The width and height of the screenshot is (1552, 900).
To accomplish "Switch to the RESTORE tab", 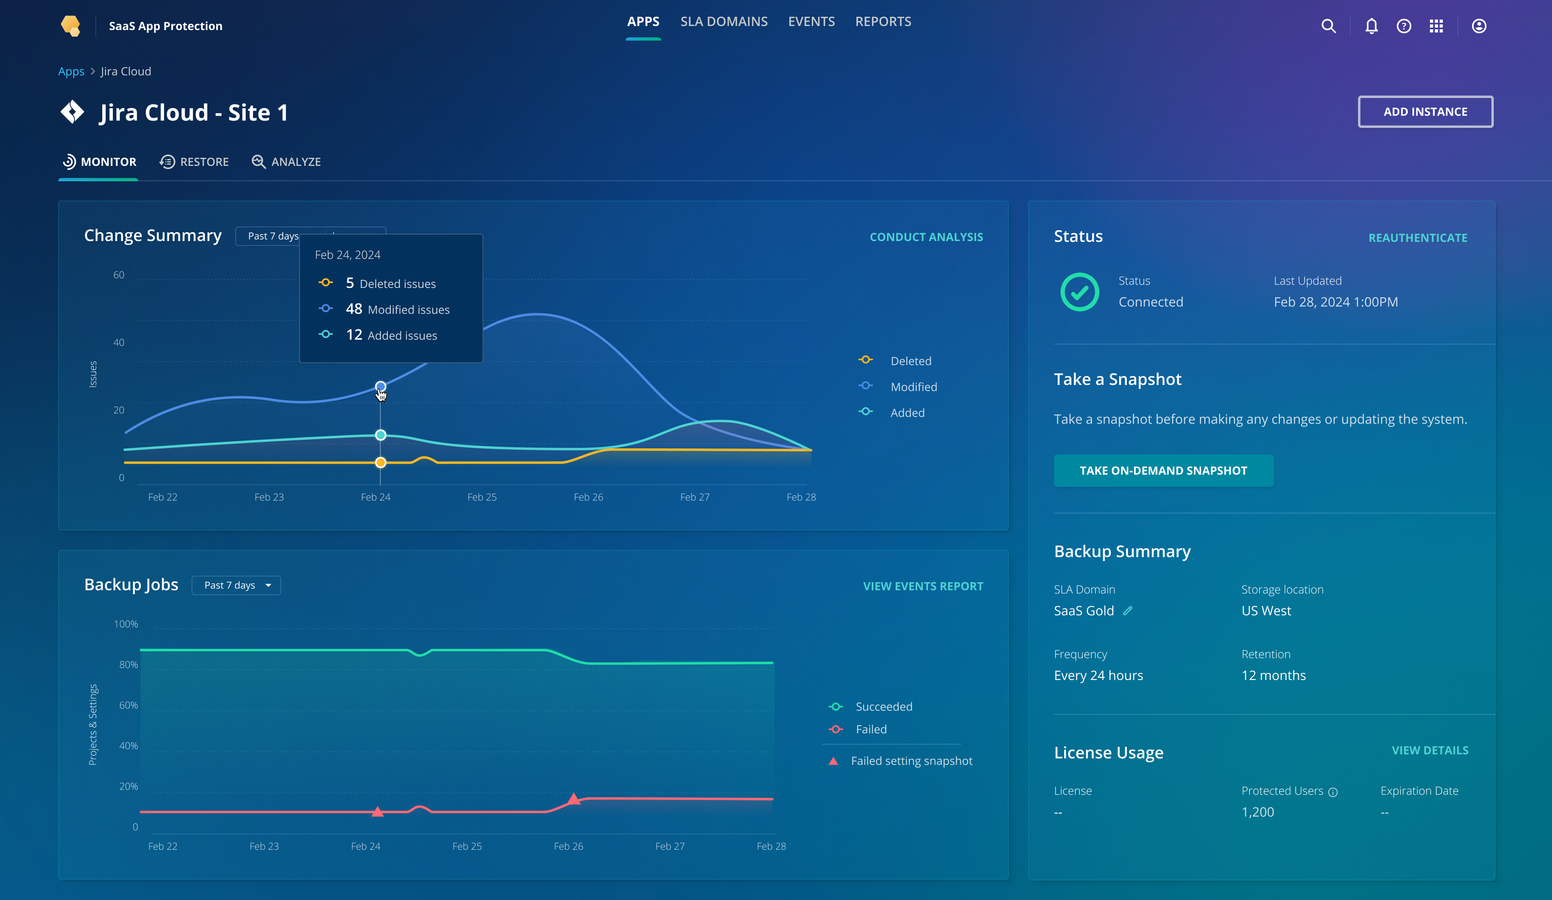I will click(x=194, y=161).
